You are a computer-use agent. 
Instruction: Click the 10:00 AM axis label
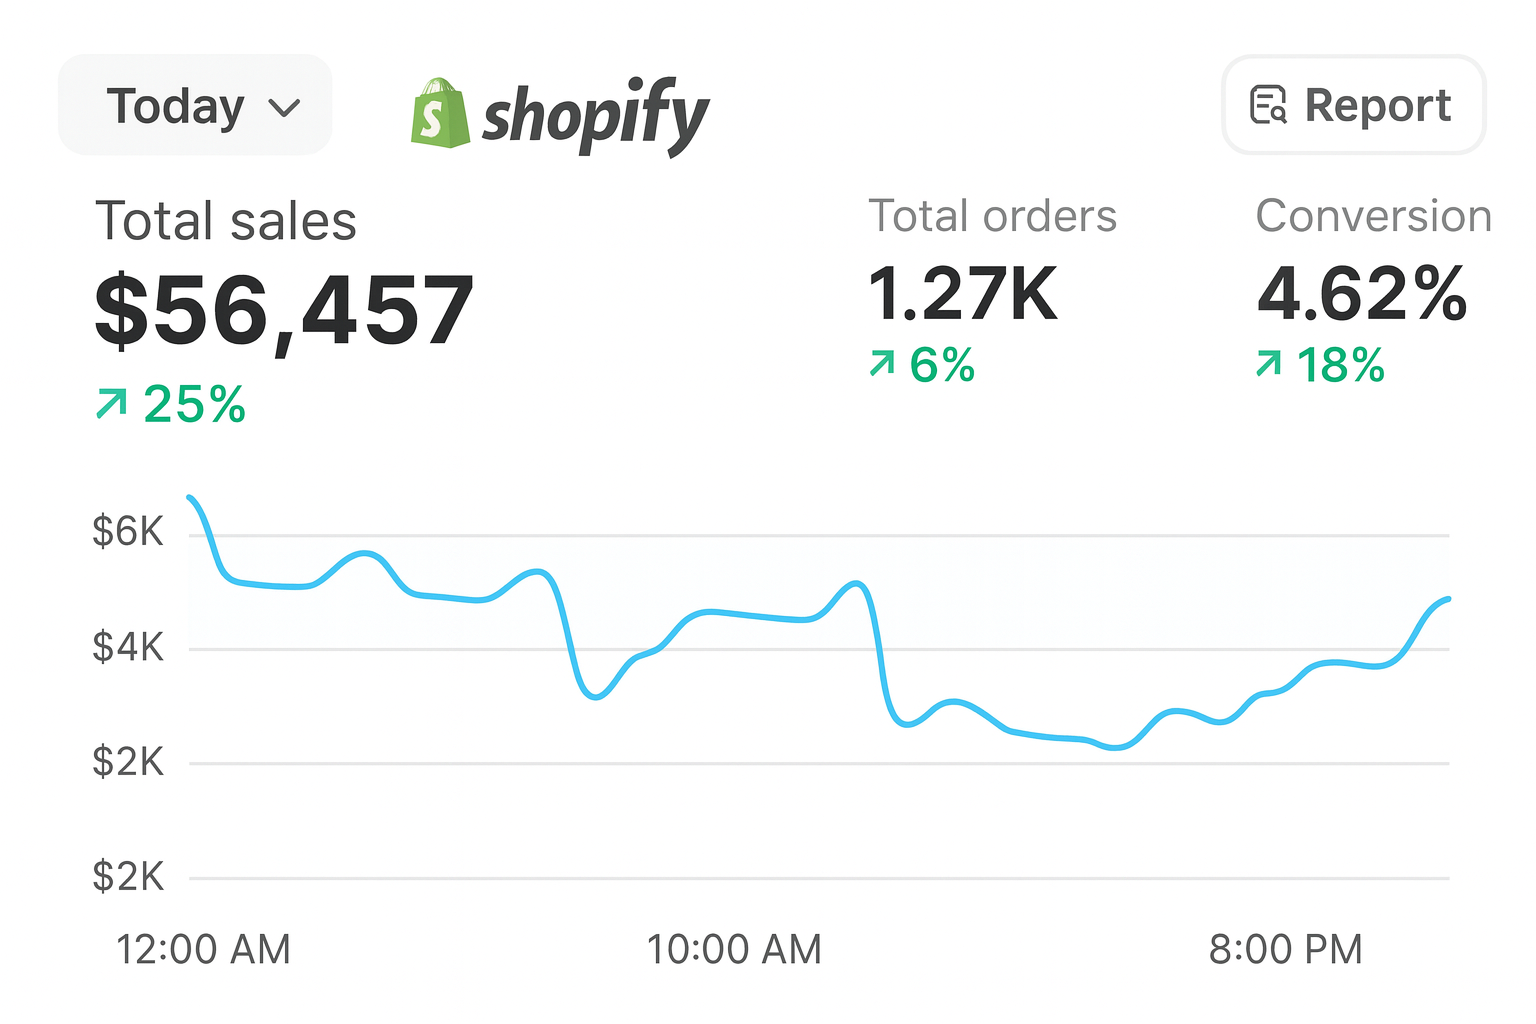[735, 948]
